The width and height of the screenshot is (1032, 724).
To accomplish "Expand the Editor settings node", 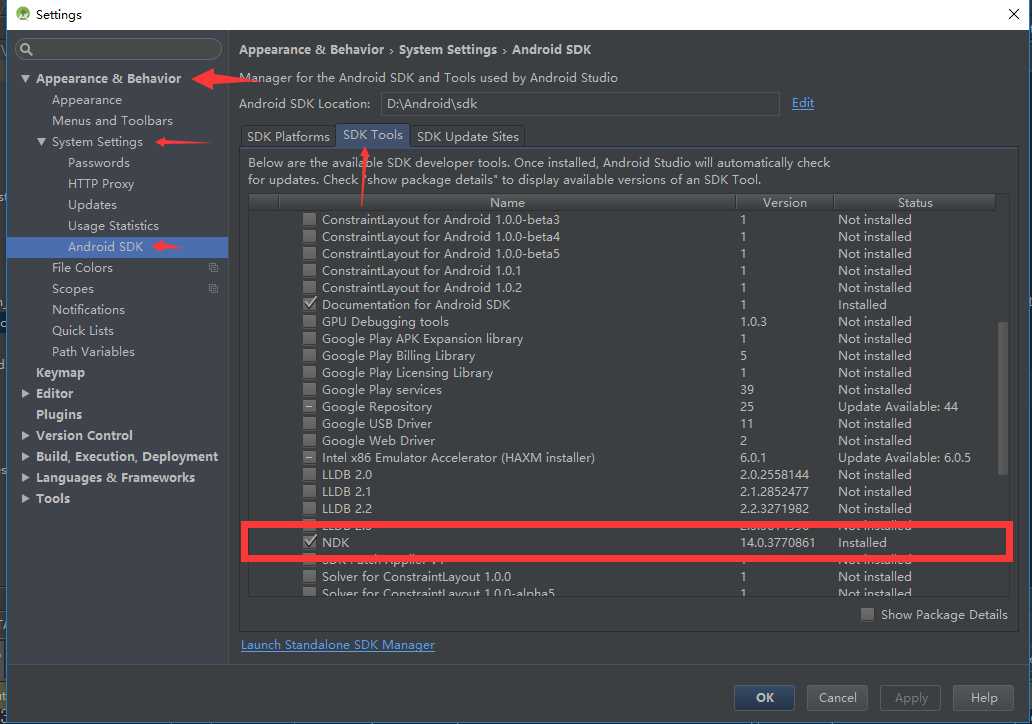I will point(25,394).
